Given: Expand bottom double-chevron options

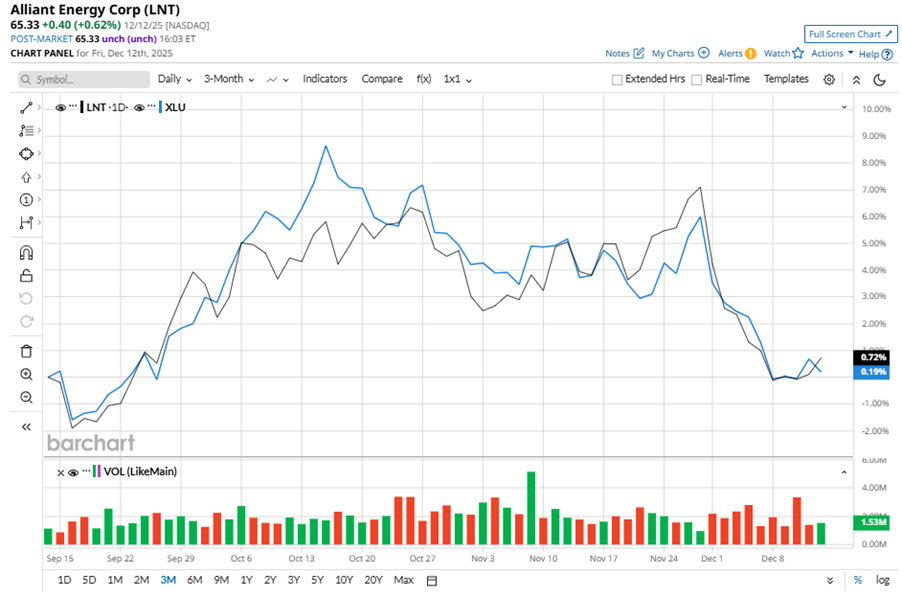Looking at the screenshot, I should click(x=830, y=581).
